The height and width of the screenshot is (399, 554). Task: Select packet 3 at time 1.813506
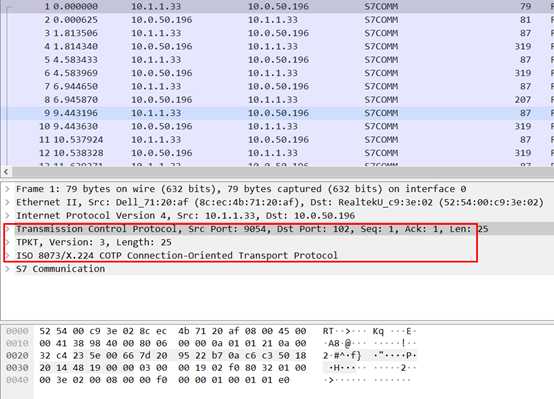coord(277,33)
